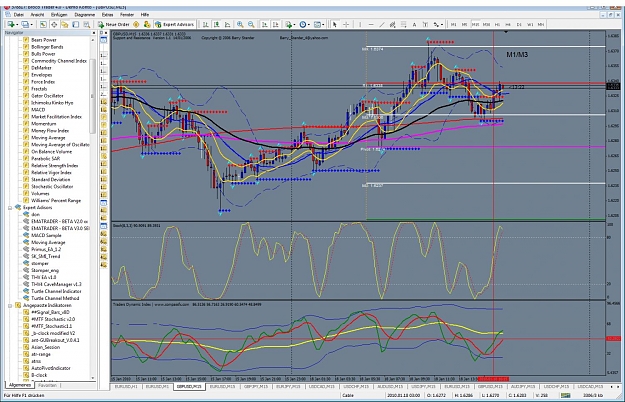
Task: Select AutoPivotIndicator custom indicator
Action: pyautogui.click(x=51, y=368)
